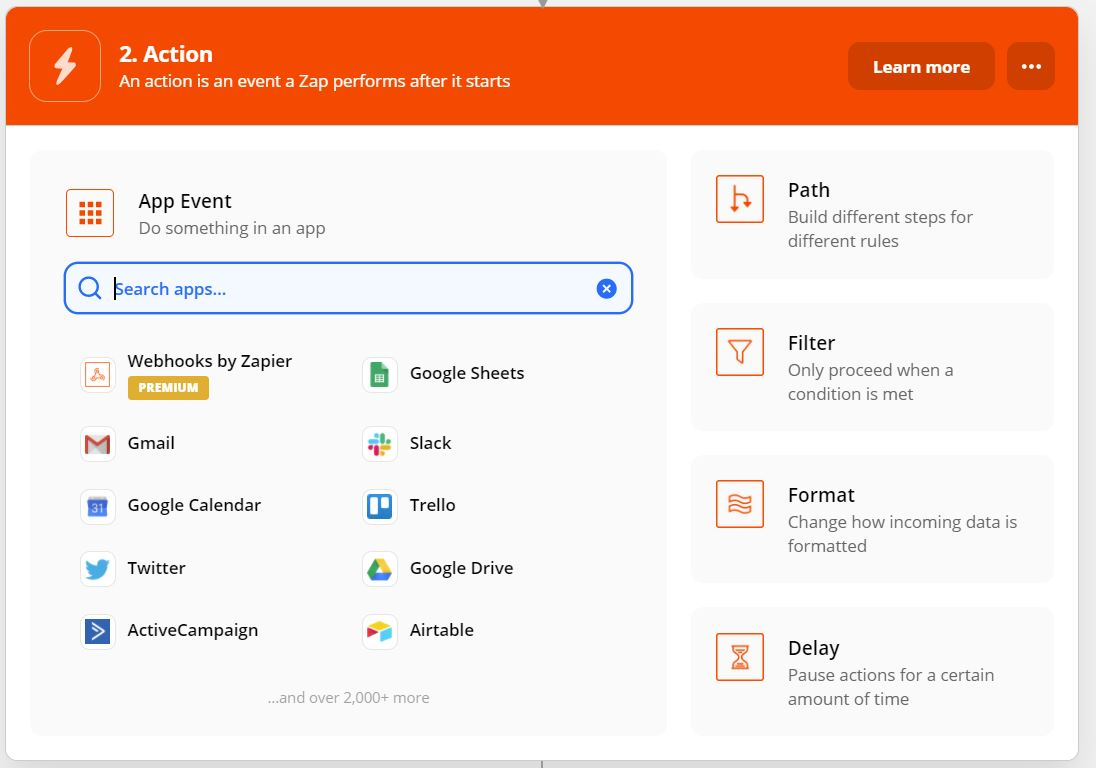The width and height of the screenshot is (1096, 768).
Task: Focus the Search apps input field
Action: [x=348, y=288]
